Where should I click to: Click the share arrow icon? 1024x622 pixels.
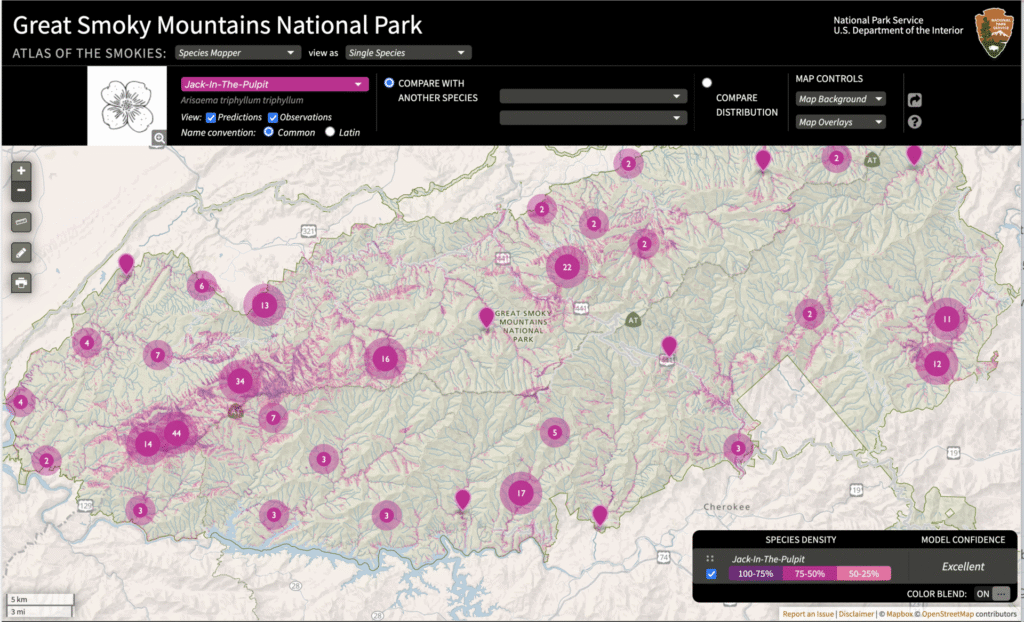(914, 100)
